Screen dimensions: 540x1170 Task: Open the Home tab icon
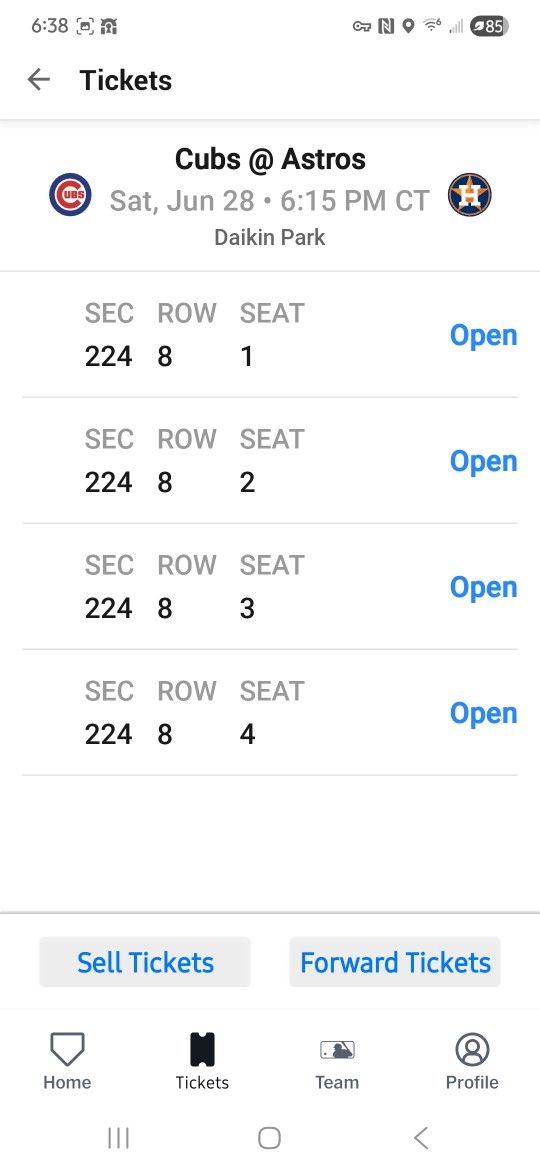(67, 1050)
